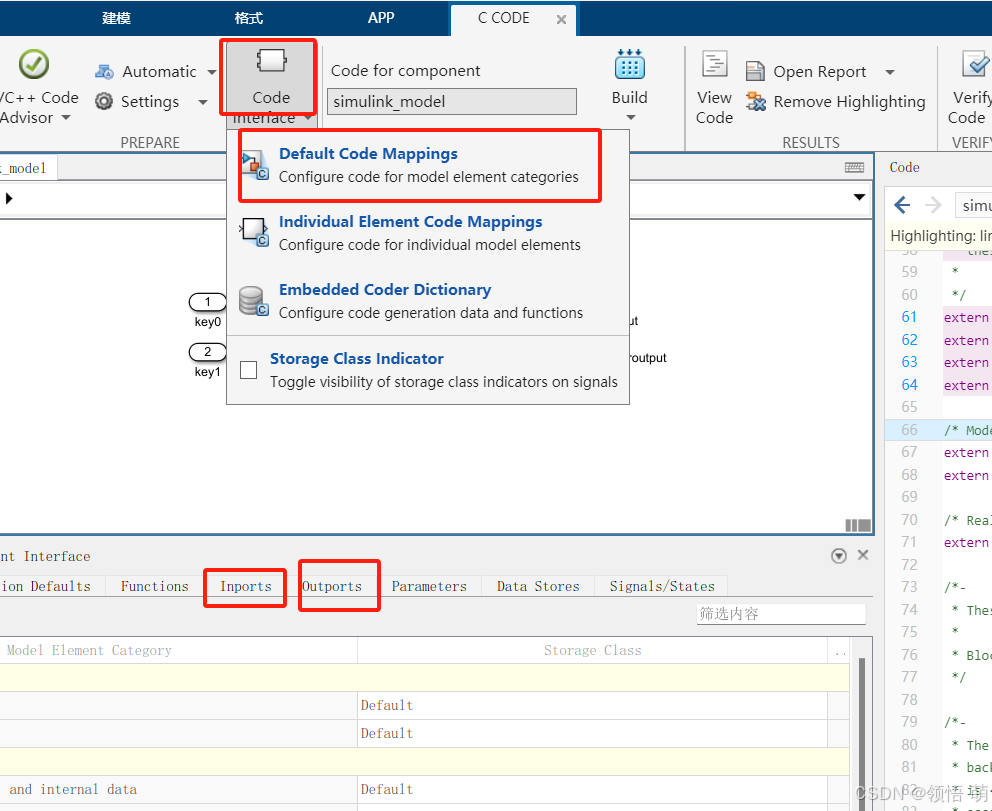
Task: Expand the Settings dropdown arrow
Action: tap(202, 102)
